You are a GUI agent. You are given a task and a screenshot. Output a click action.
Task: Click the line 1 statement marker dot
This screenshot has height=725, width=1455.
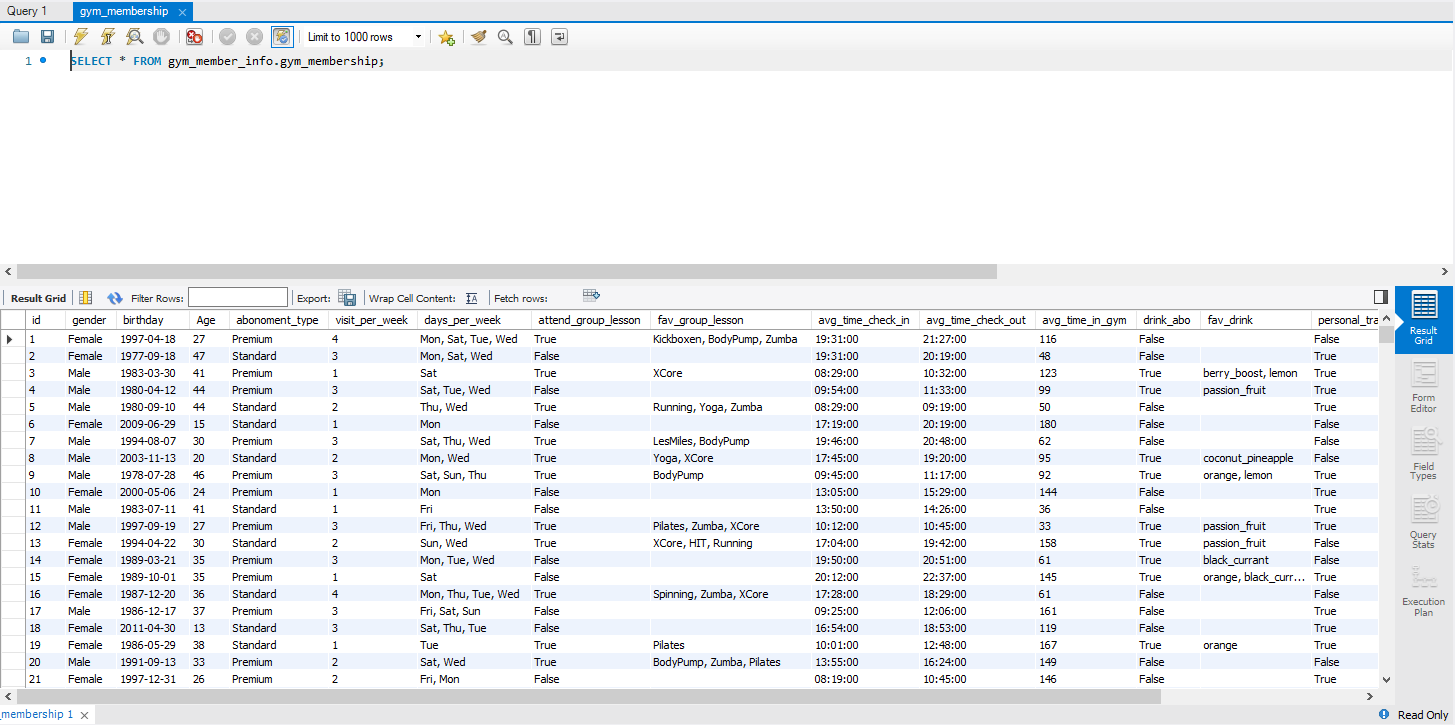point(43,61)
